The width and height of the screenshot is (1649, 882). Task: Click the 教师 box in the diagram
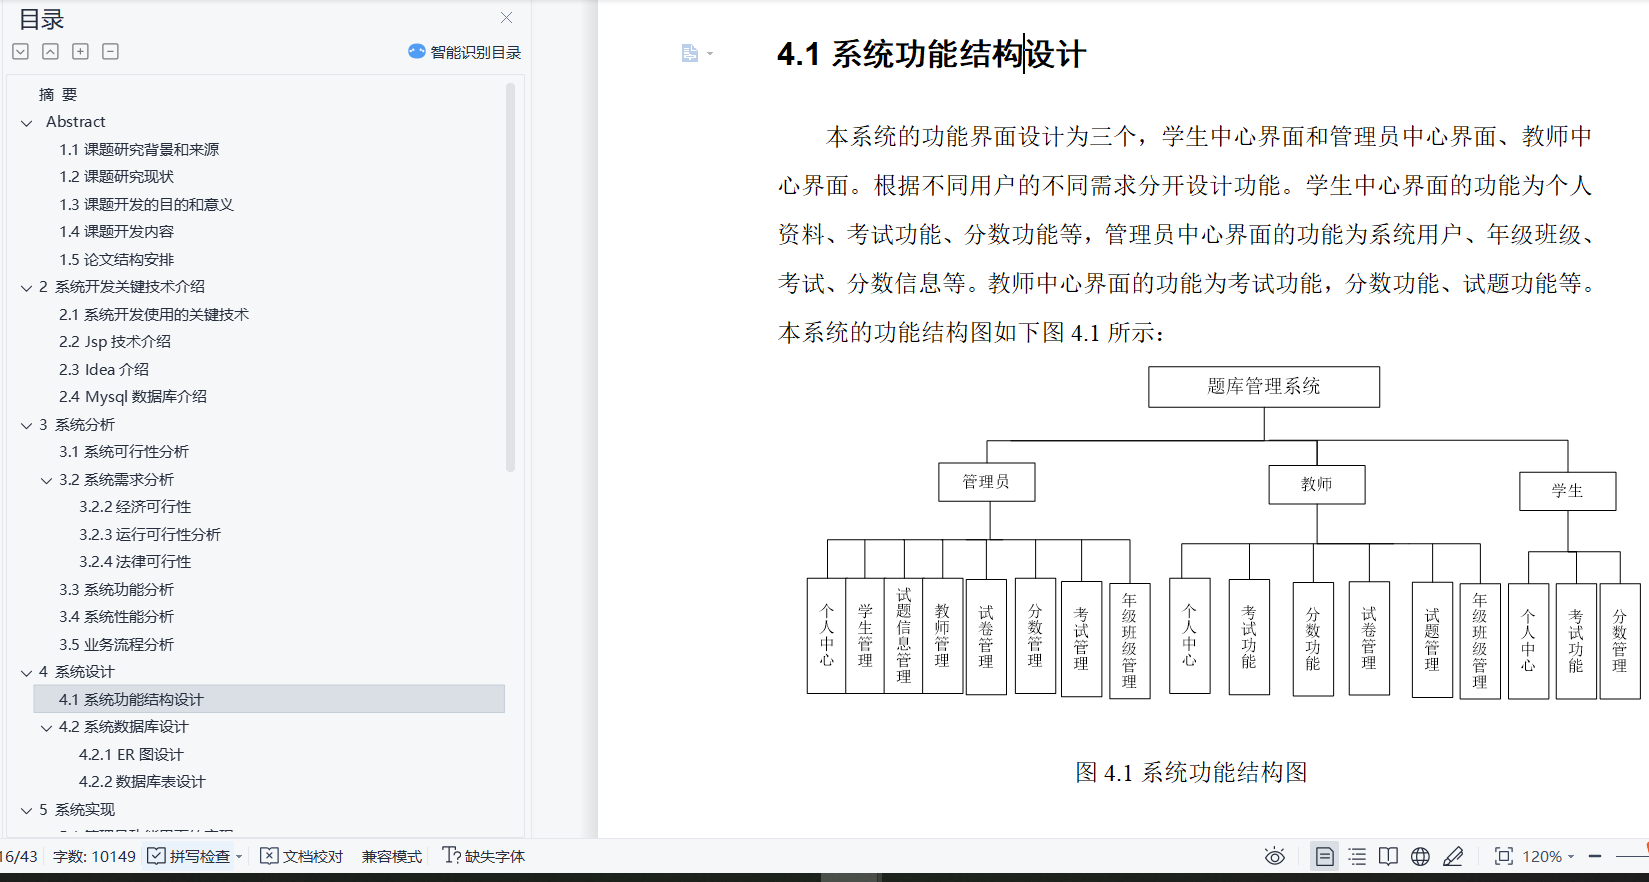pyautogui.click(x=1317, y=484)
